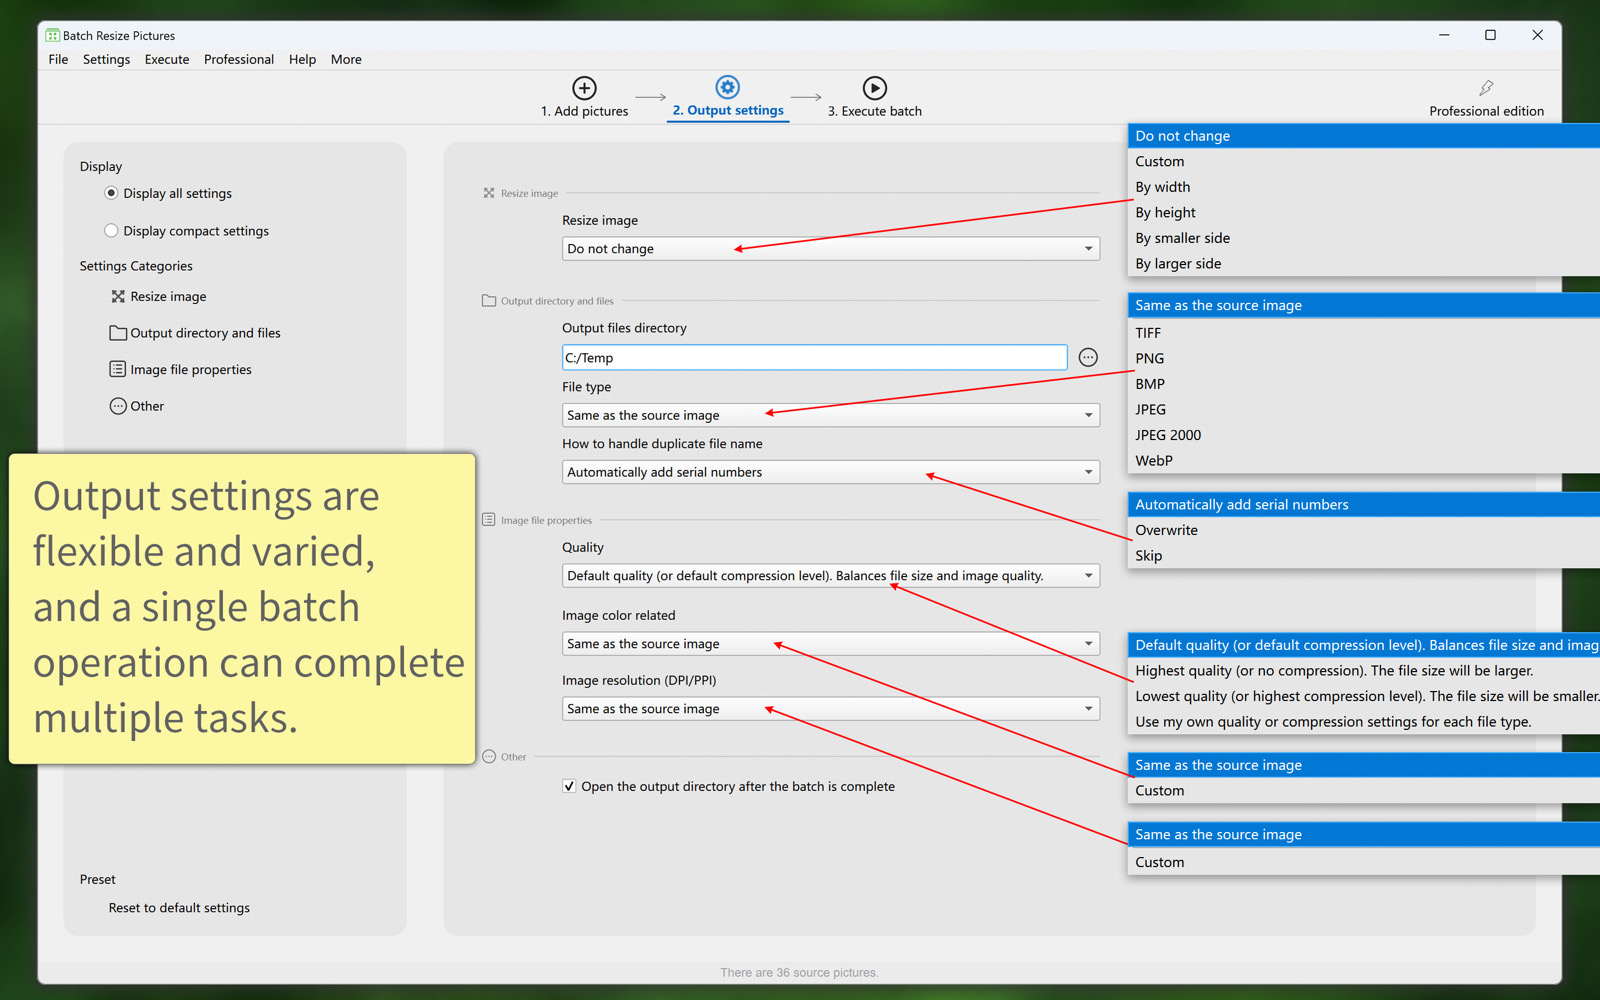
Task: Toggle Open the output directory after batch checkbox
Action: (569, 786)
